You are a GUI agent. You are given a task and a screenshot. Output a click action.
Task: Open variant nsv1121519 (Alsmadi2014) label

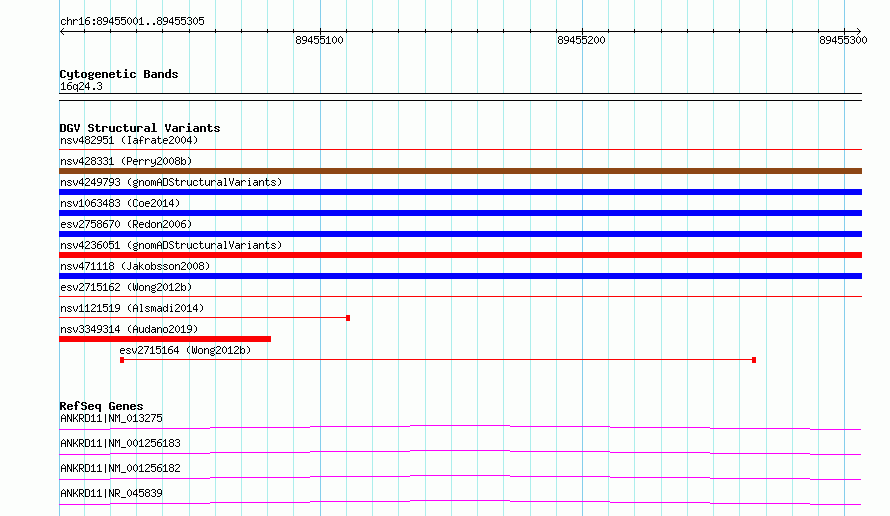coord(132,308)
